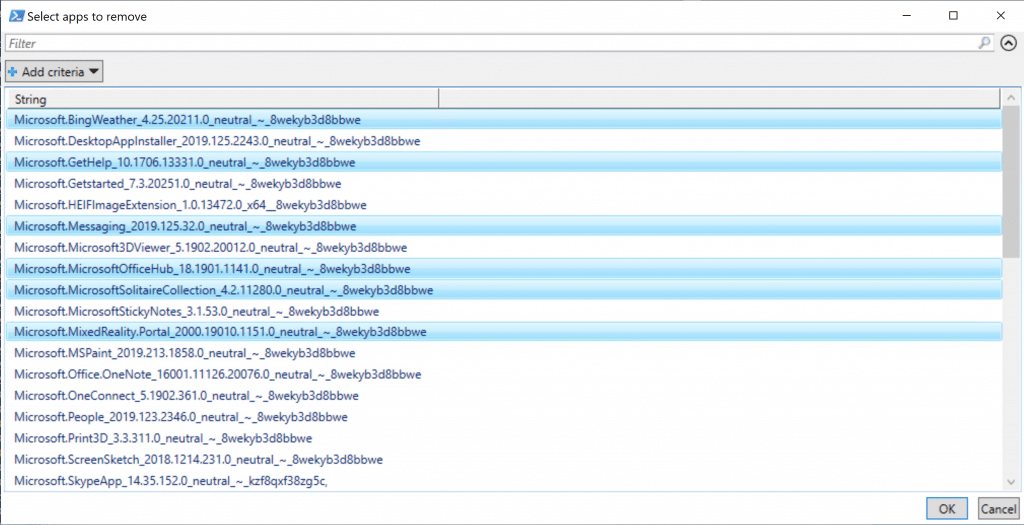Click the search magnifier icon in Filter box
1024x525 pixels.
click(985, 44)
